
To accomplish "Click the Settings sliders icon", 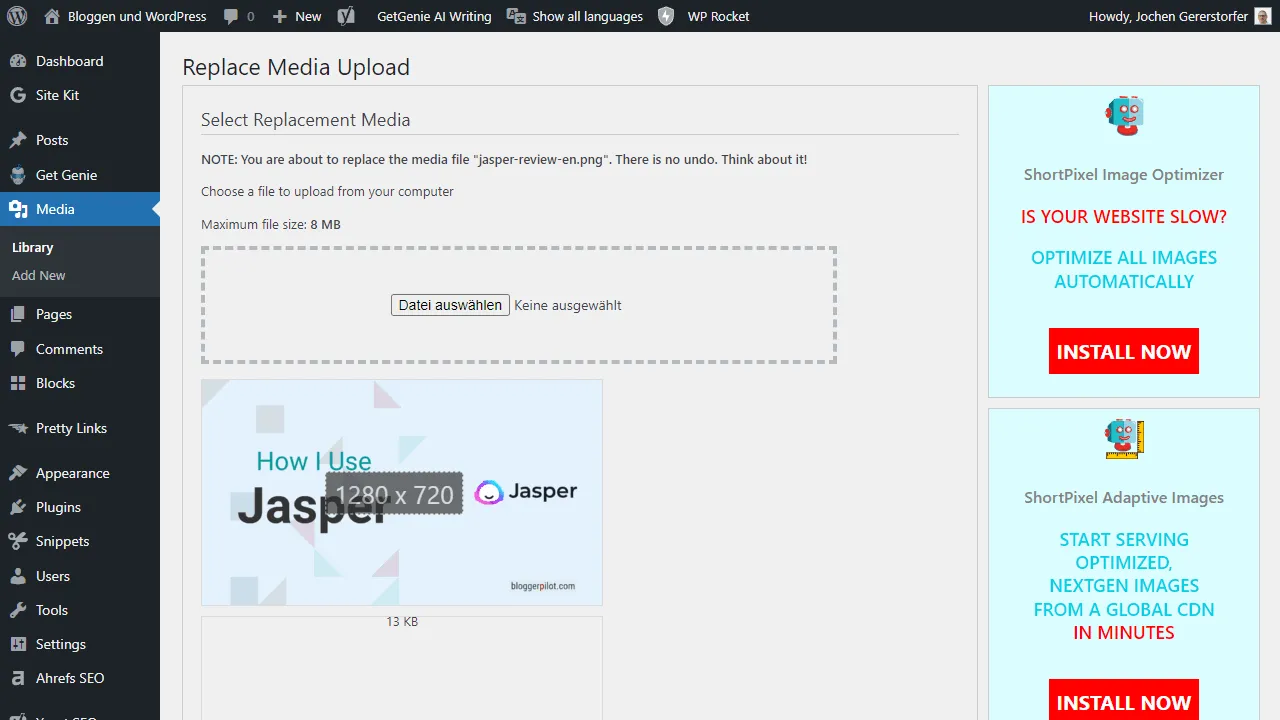I will coord(18,644).
